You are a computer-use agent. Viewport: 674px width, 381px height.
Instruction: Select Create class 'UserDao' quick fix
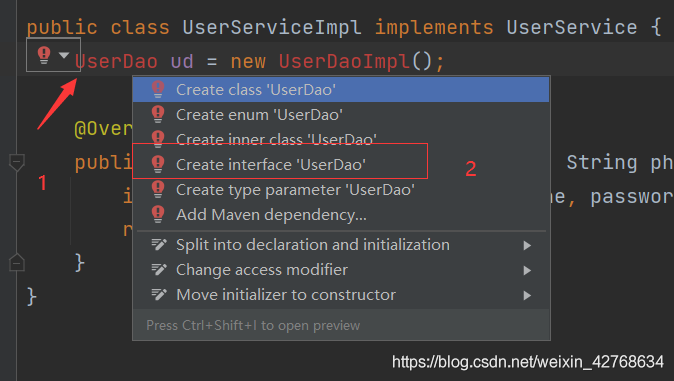pyautogui.click(x=340, y=90)
